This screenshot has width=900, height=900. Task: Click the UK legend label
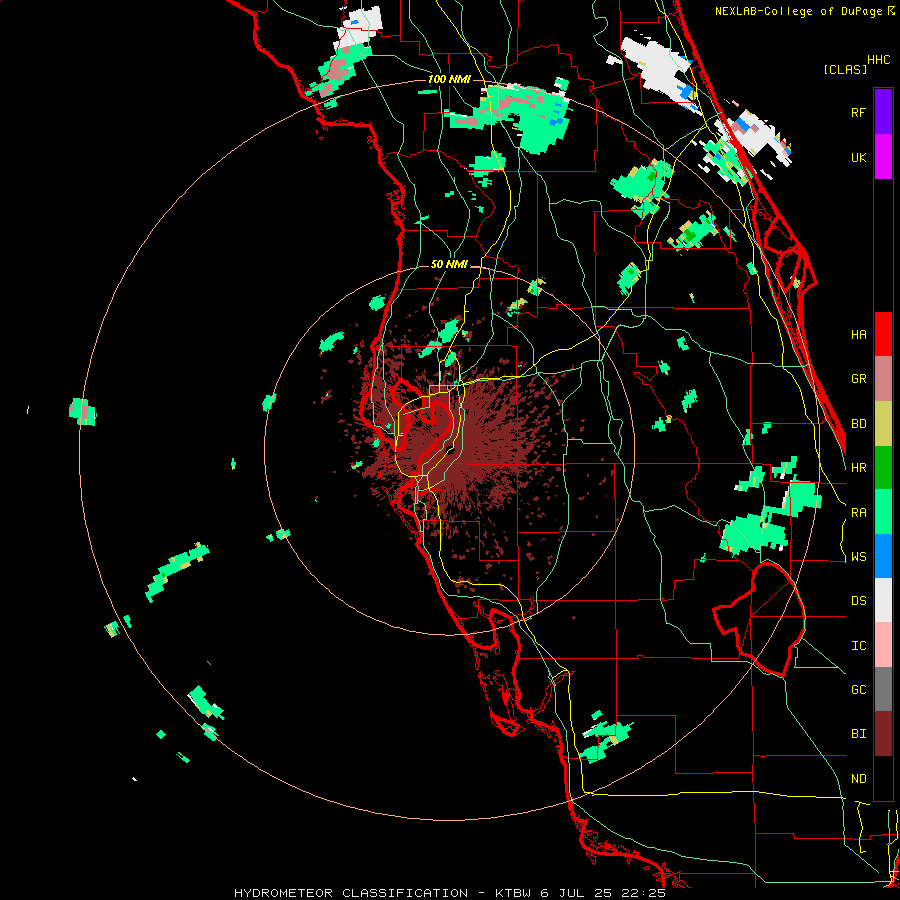pyautogui.click(x=858, y=157)
